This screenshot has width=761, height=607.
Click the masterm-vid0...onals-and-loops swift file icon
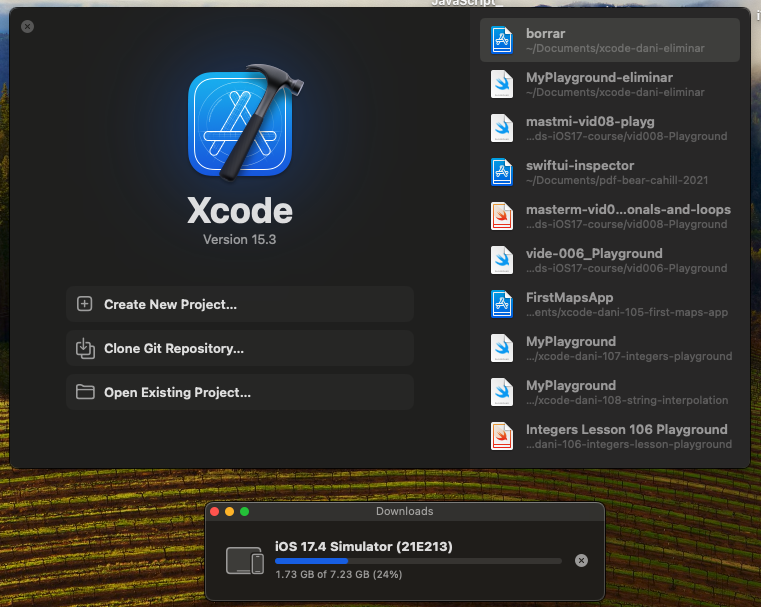pos(502,216)
